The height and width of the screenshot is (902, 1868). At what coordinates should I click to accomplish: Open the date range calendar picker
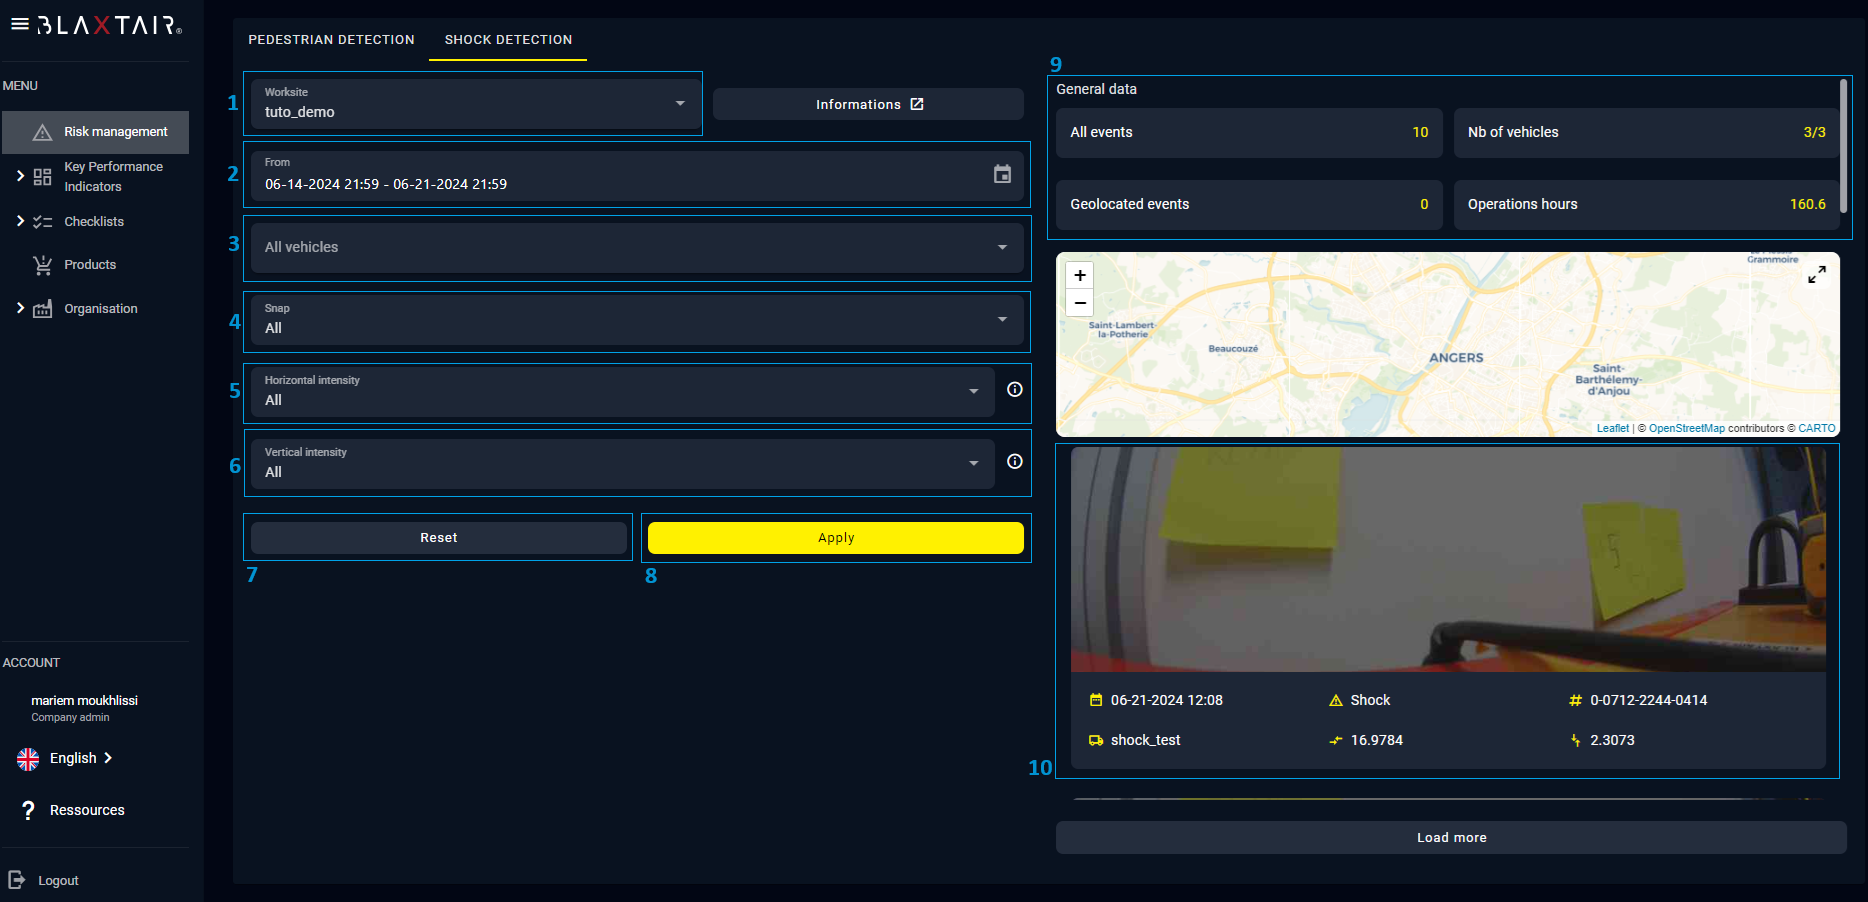tap(1002, 174)
